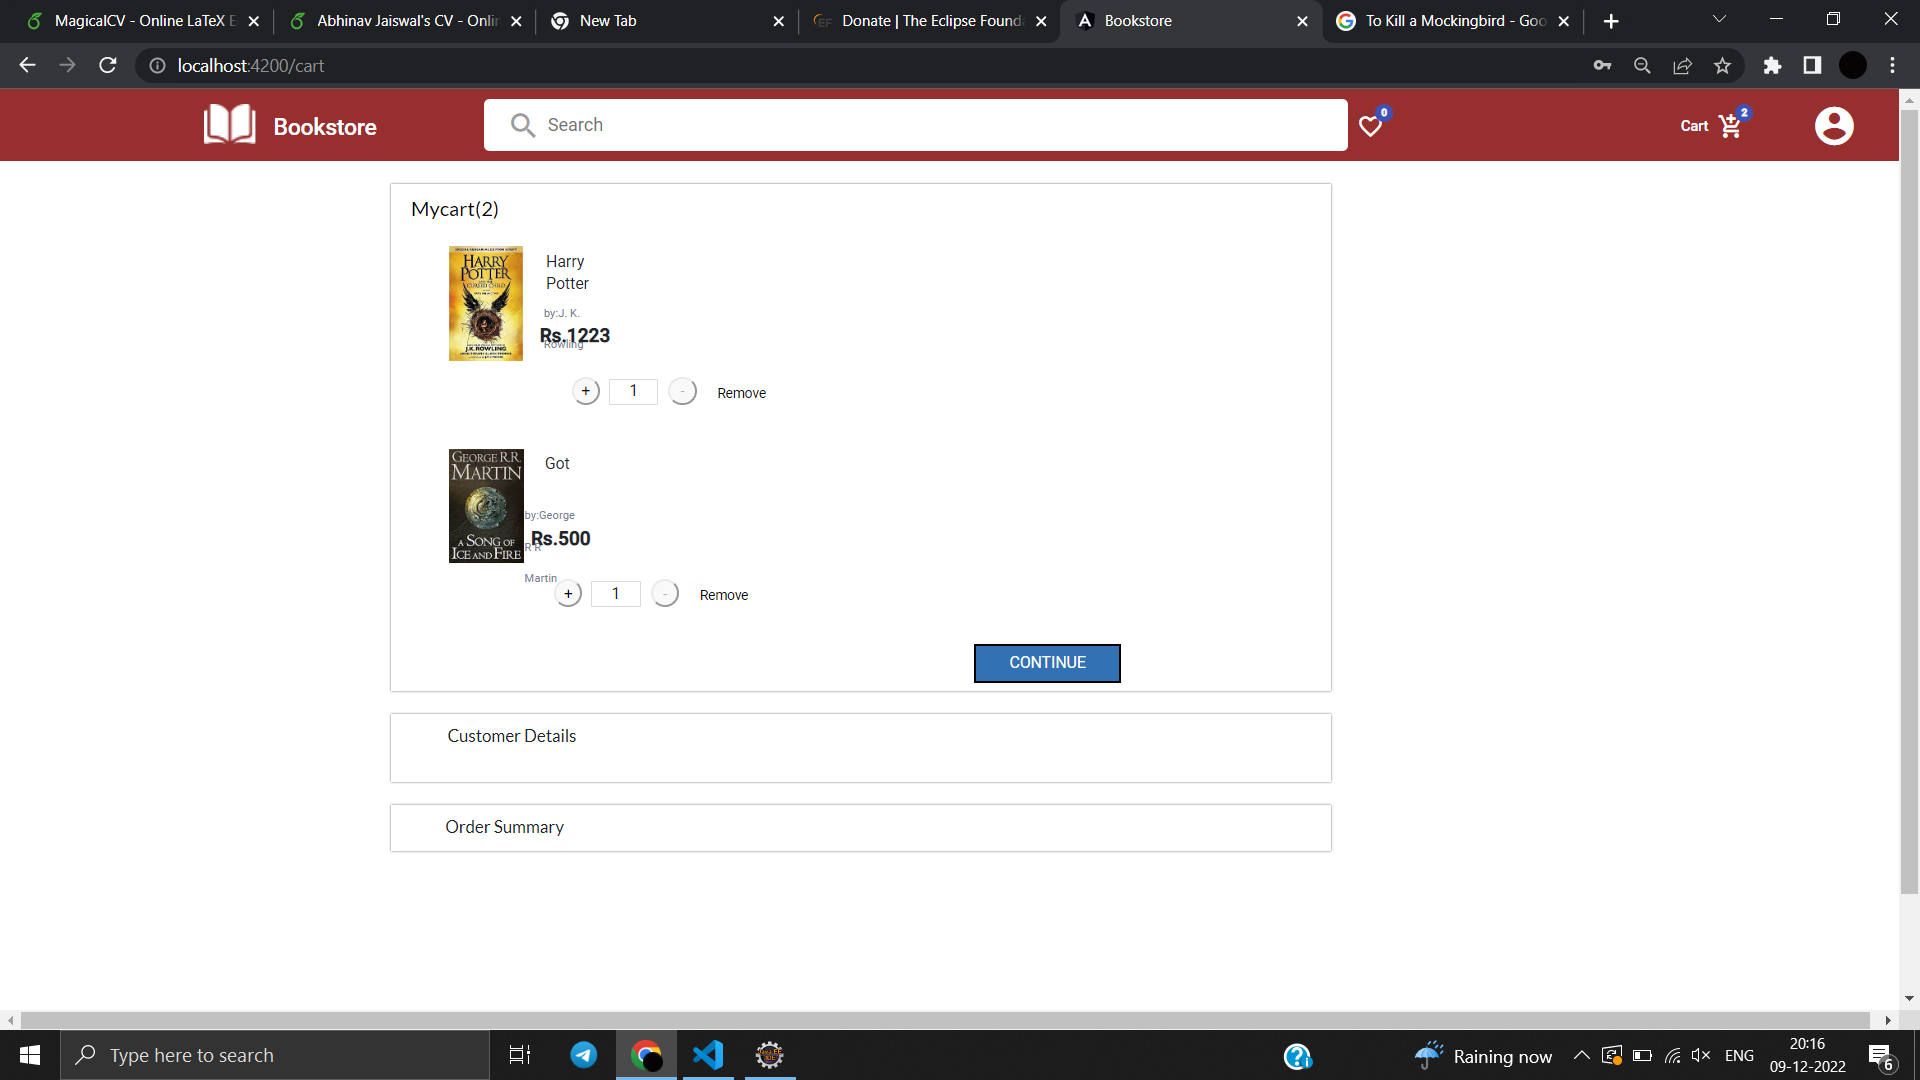Click the CONTINUE button
Screen dimensions: 1920x1080
click(x=1046, y=662)
